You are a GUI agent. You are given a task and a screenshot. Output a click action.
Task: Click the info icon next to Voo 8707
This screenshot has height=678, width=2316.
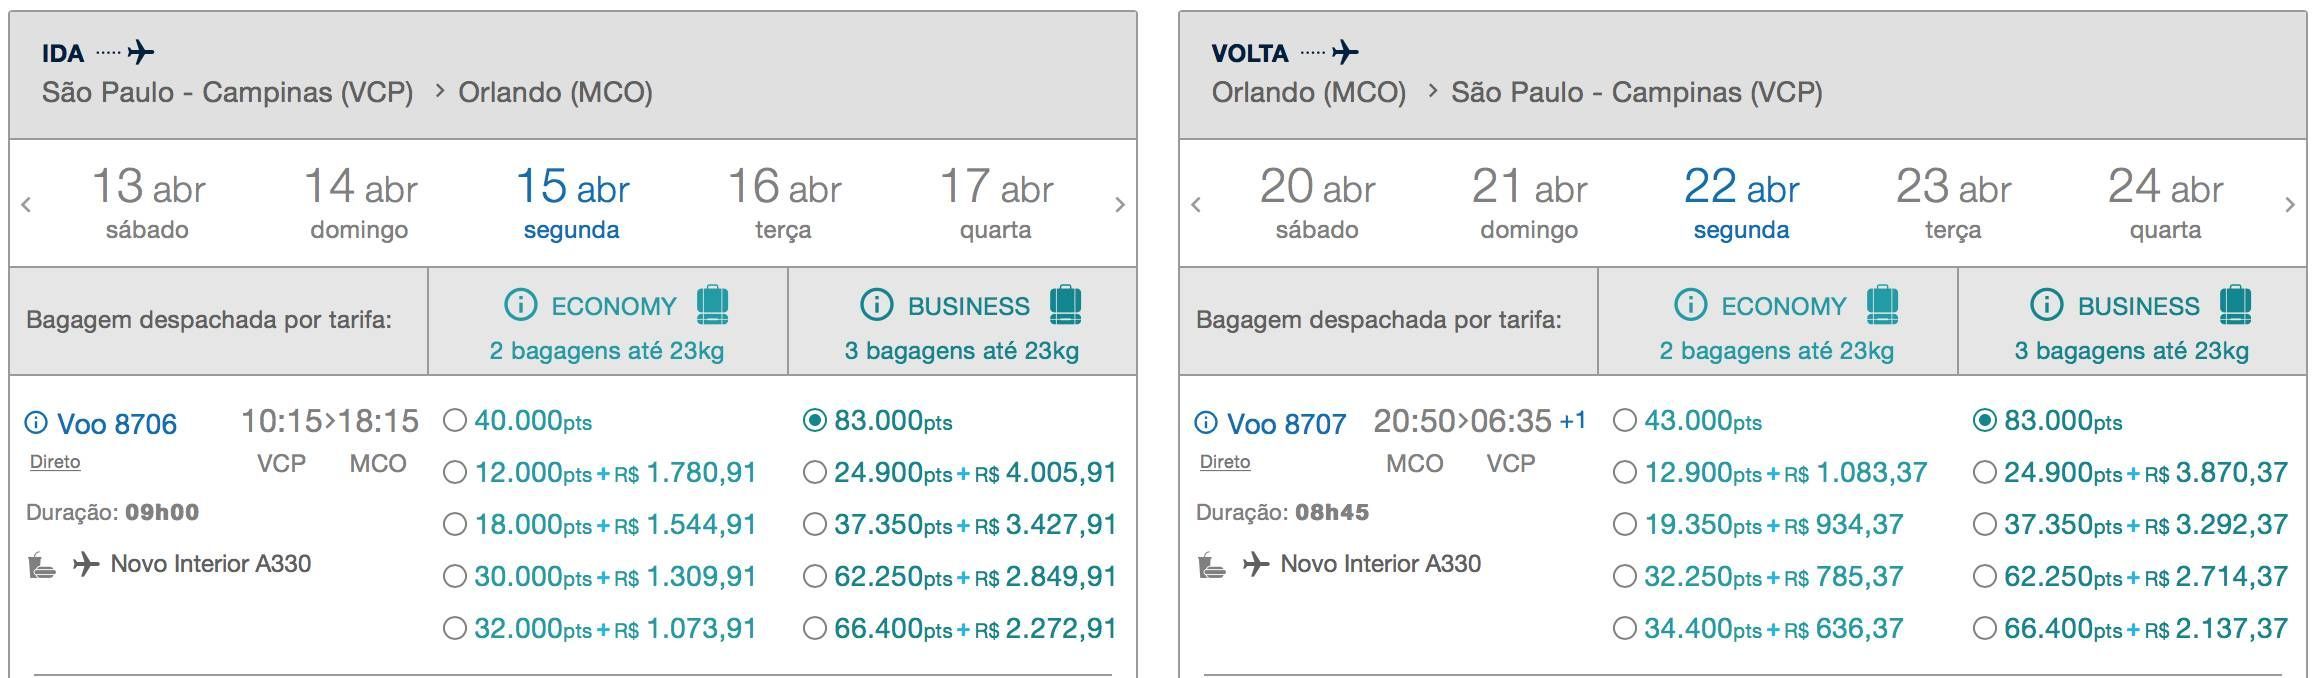1206,423
